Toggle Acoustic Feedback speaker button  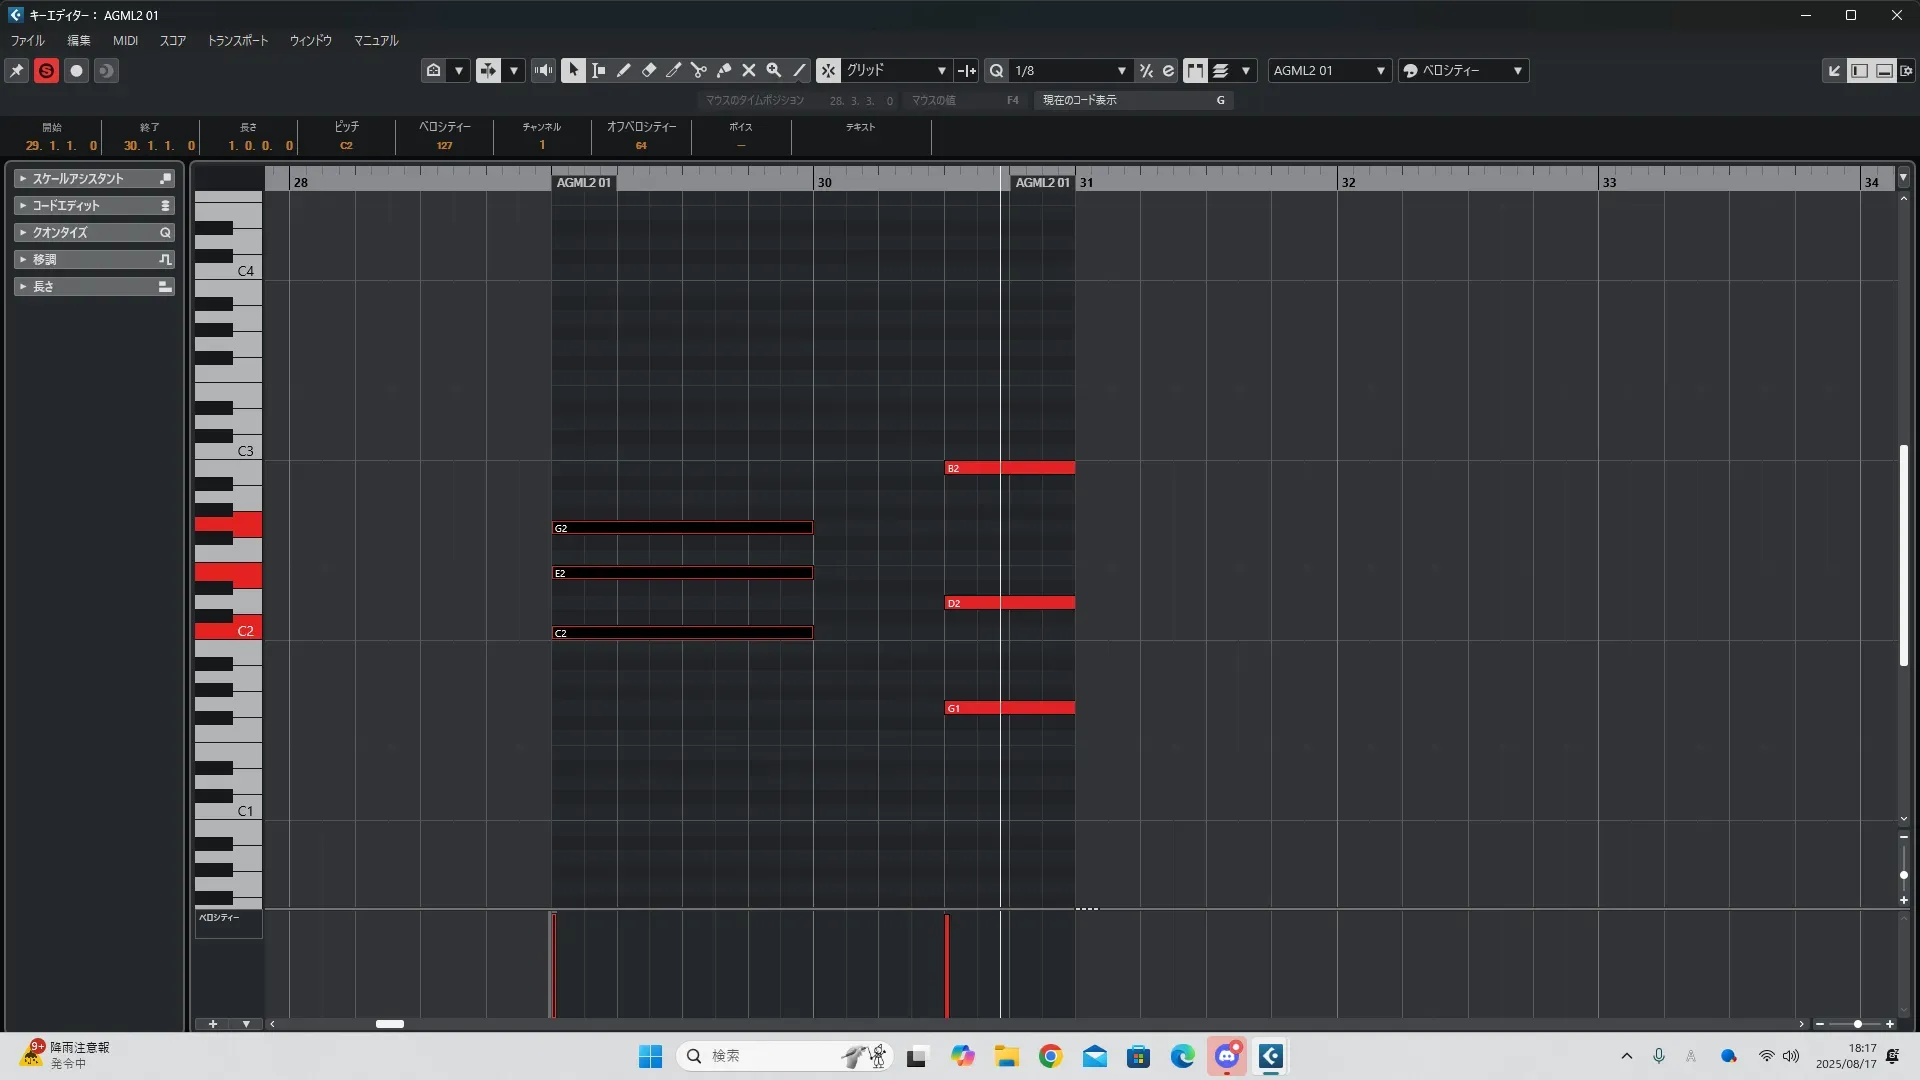(x=543, y=71)
